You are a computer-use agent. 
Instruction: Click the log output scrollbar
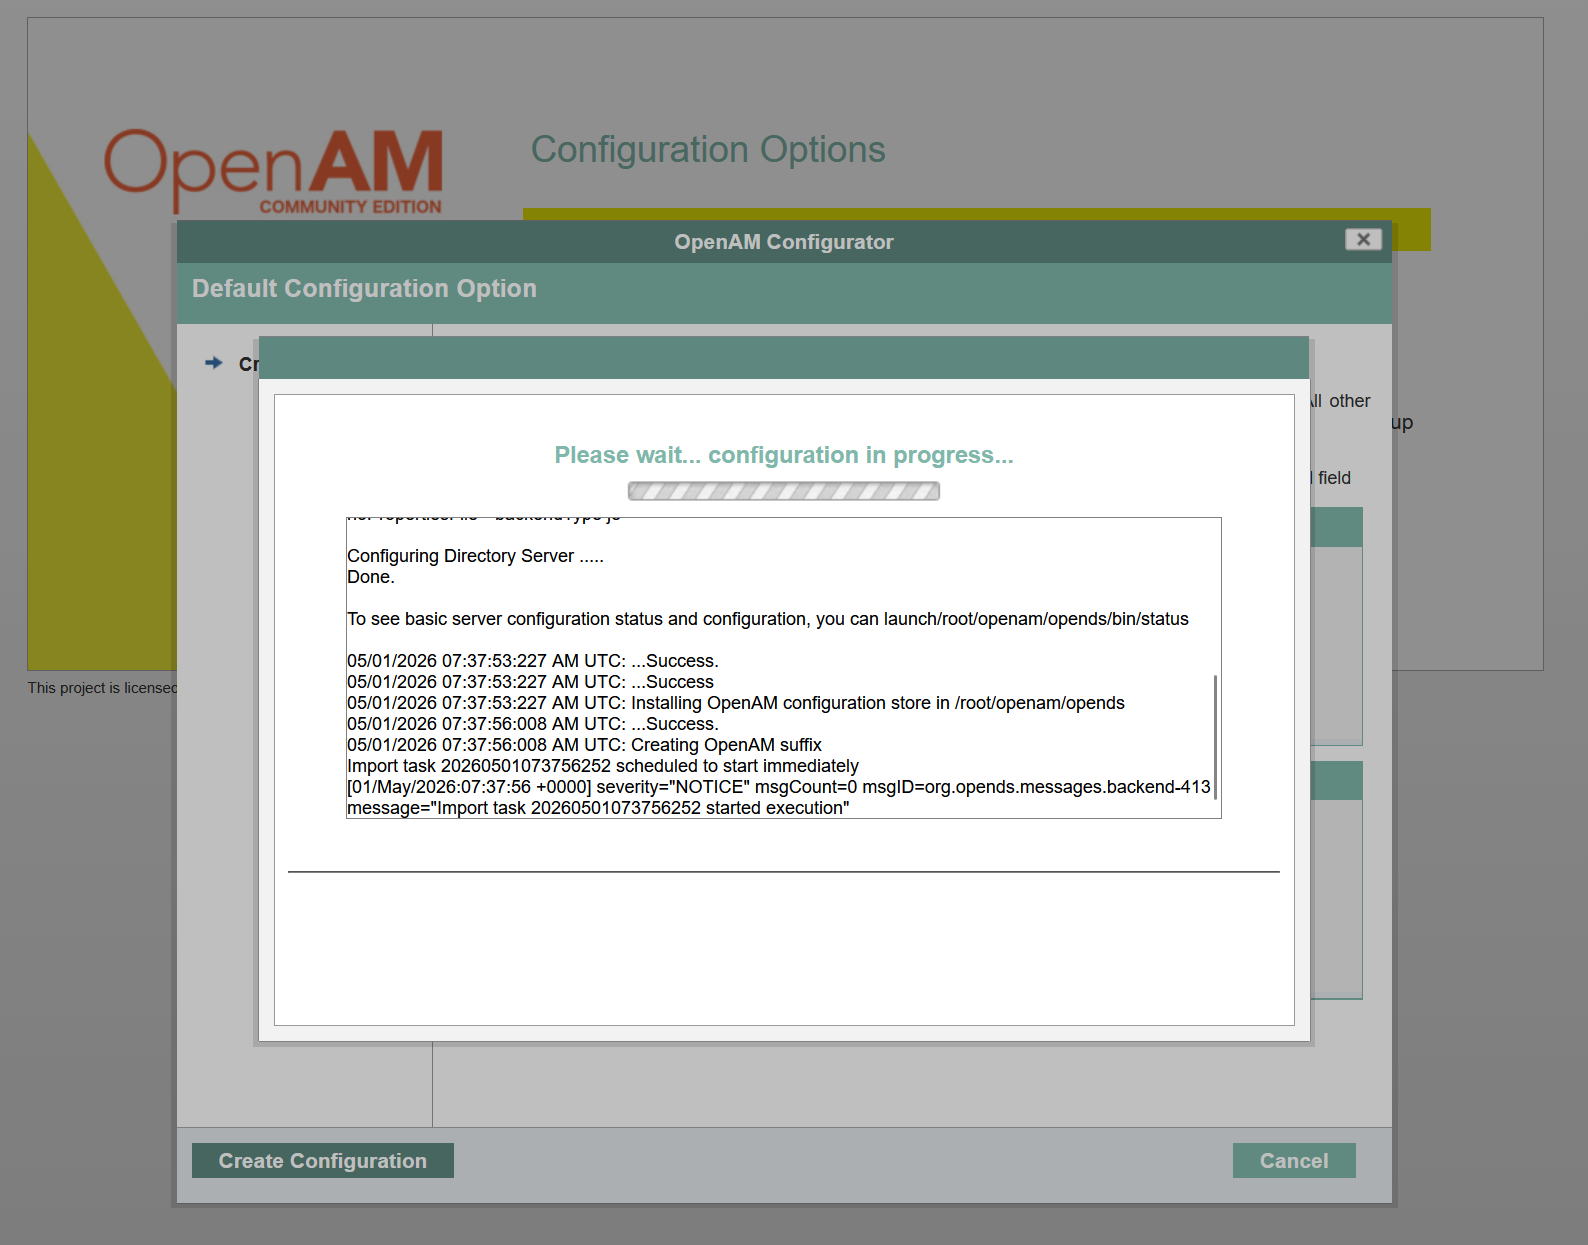click(1215, 737)
